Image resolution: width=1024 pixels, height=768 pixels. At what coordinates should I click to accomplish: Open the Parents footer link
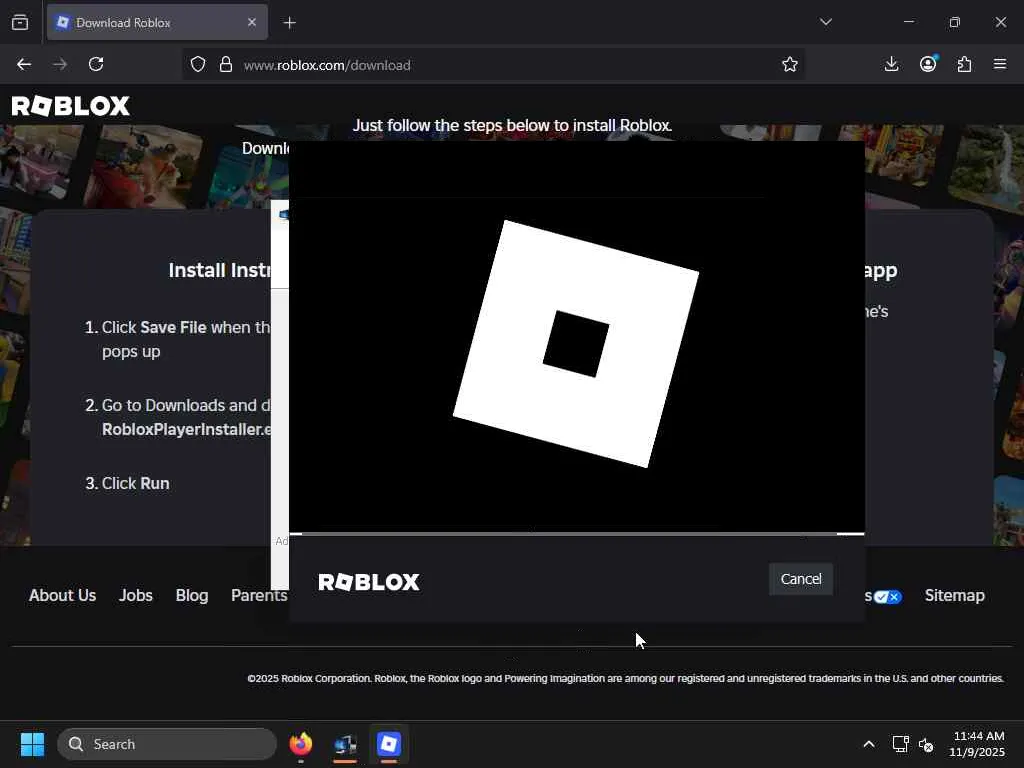[259, 596]
